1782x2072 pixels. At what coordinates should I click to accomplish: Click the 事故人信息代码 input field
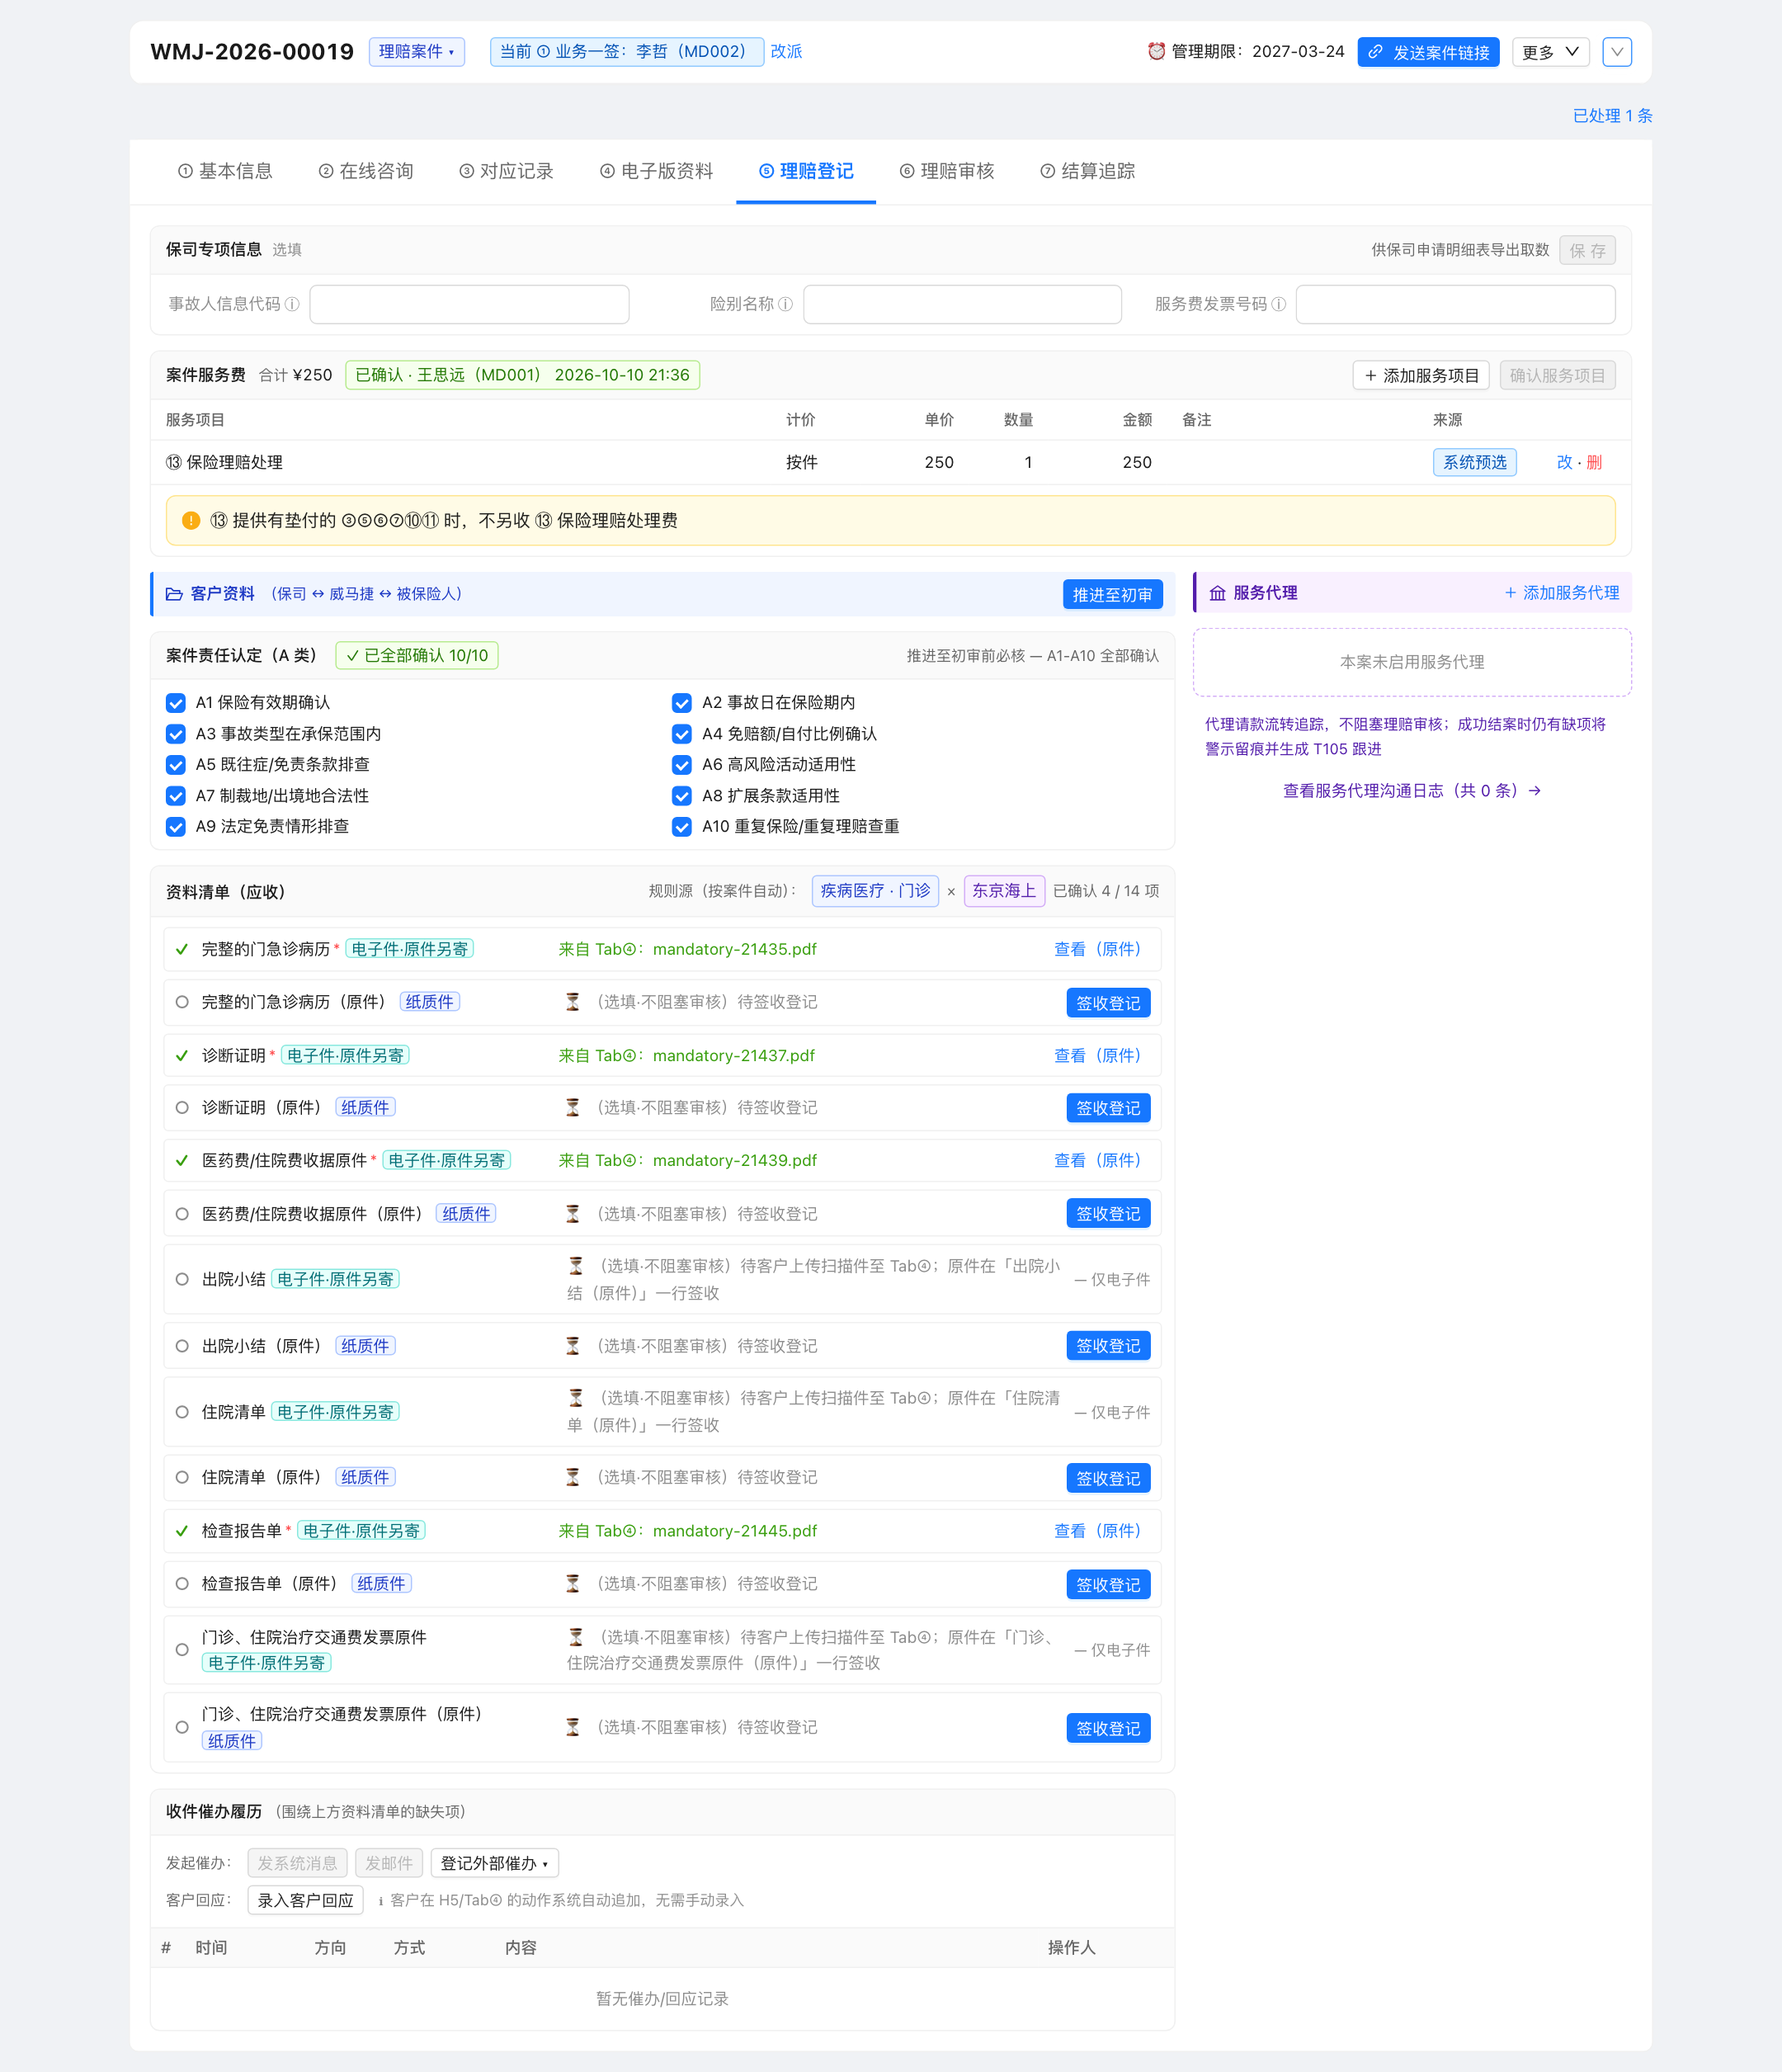tap(469, 304)
